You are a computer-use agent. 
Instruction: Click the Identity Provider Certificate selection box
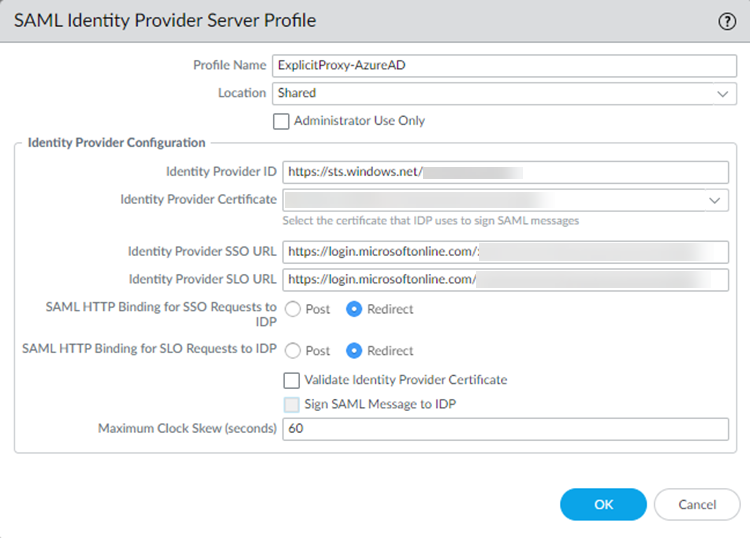pyautogui.click(x=490, y=200)
